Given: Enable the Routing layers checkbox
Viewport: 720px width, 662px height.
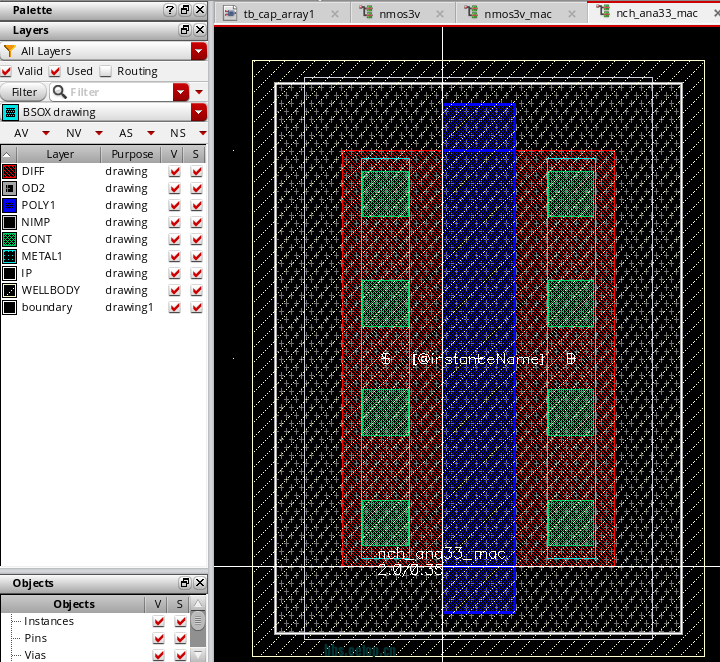Looking at the screenshot, I should point(106,71).
